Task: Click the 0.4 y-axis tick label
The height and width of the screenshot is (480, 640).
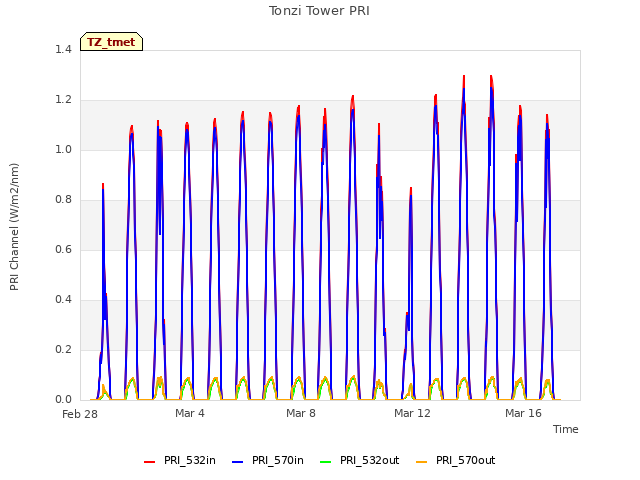Action: pos(63,300)
